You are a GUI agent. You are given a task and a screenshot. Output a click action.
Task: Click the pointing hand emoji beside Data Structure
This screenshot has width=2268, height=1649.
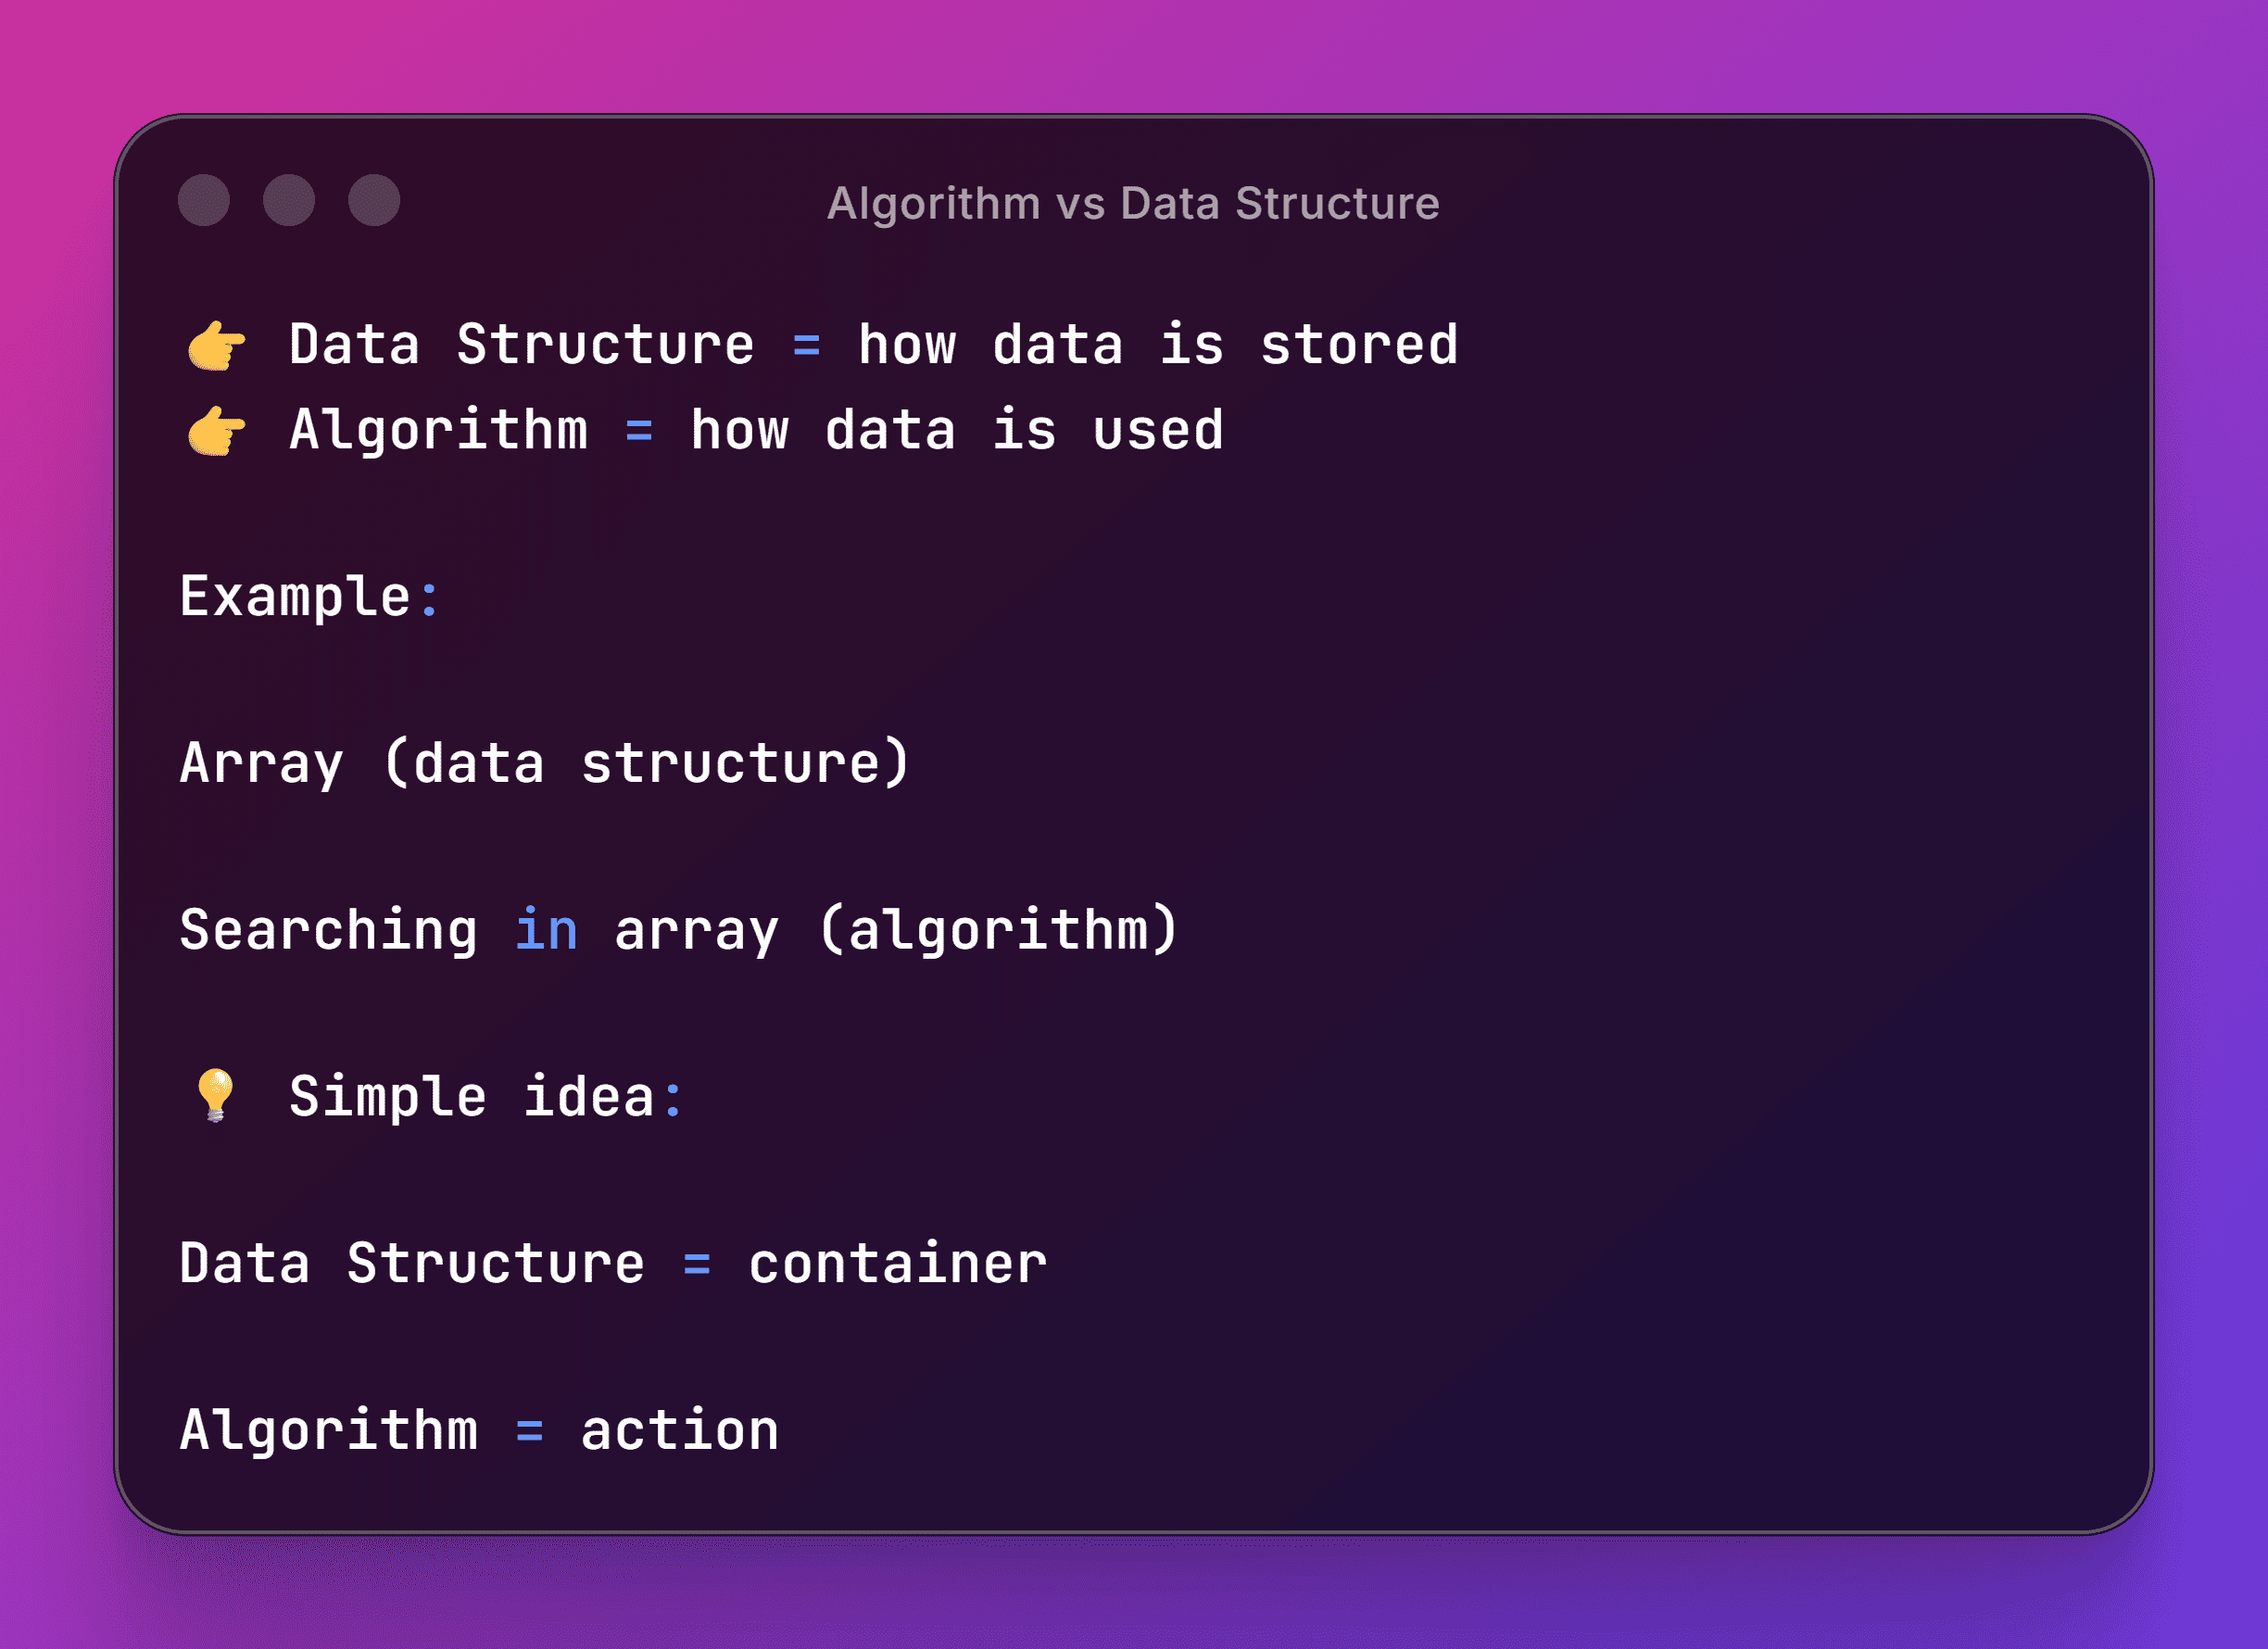coord(216,346)
